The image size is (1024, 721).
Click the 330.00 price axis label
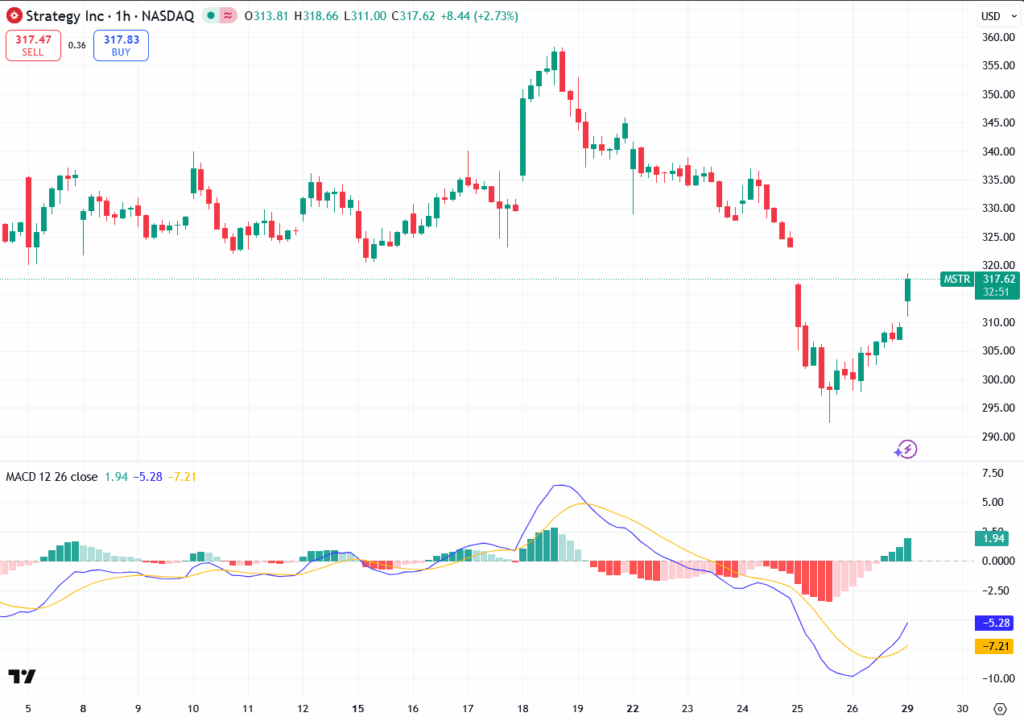click(999, 208)
